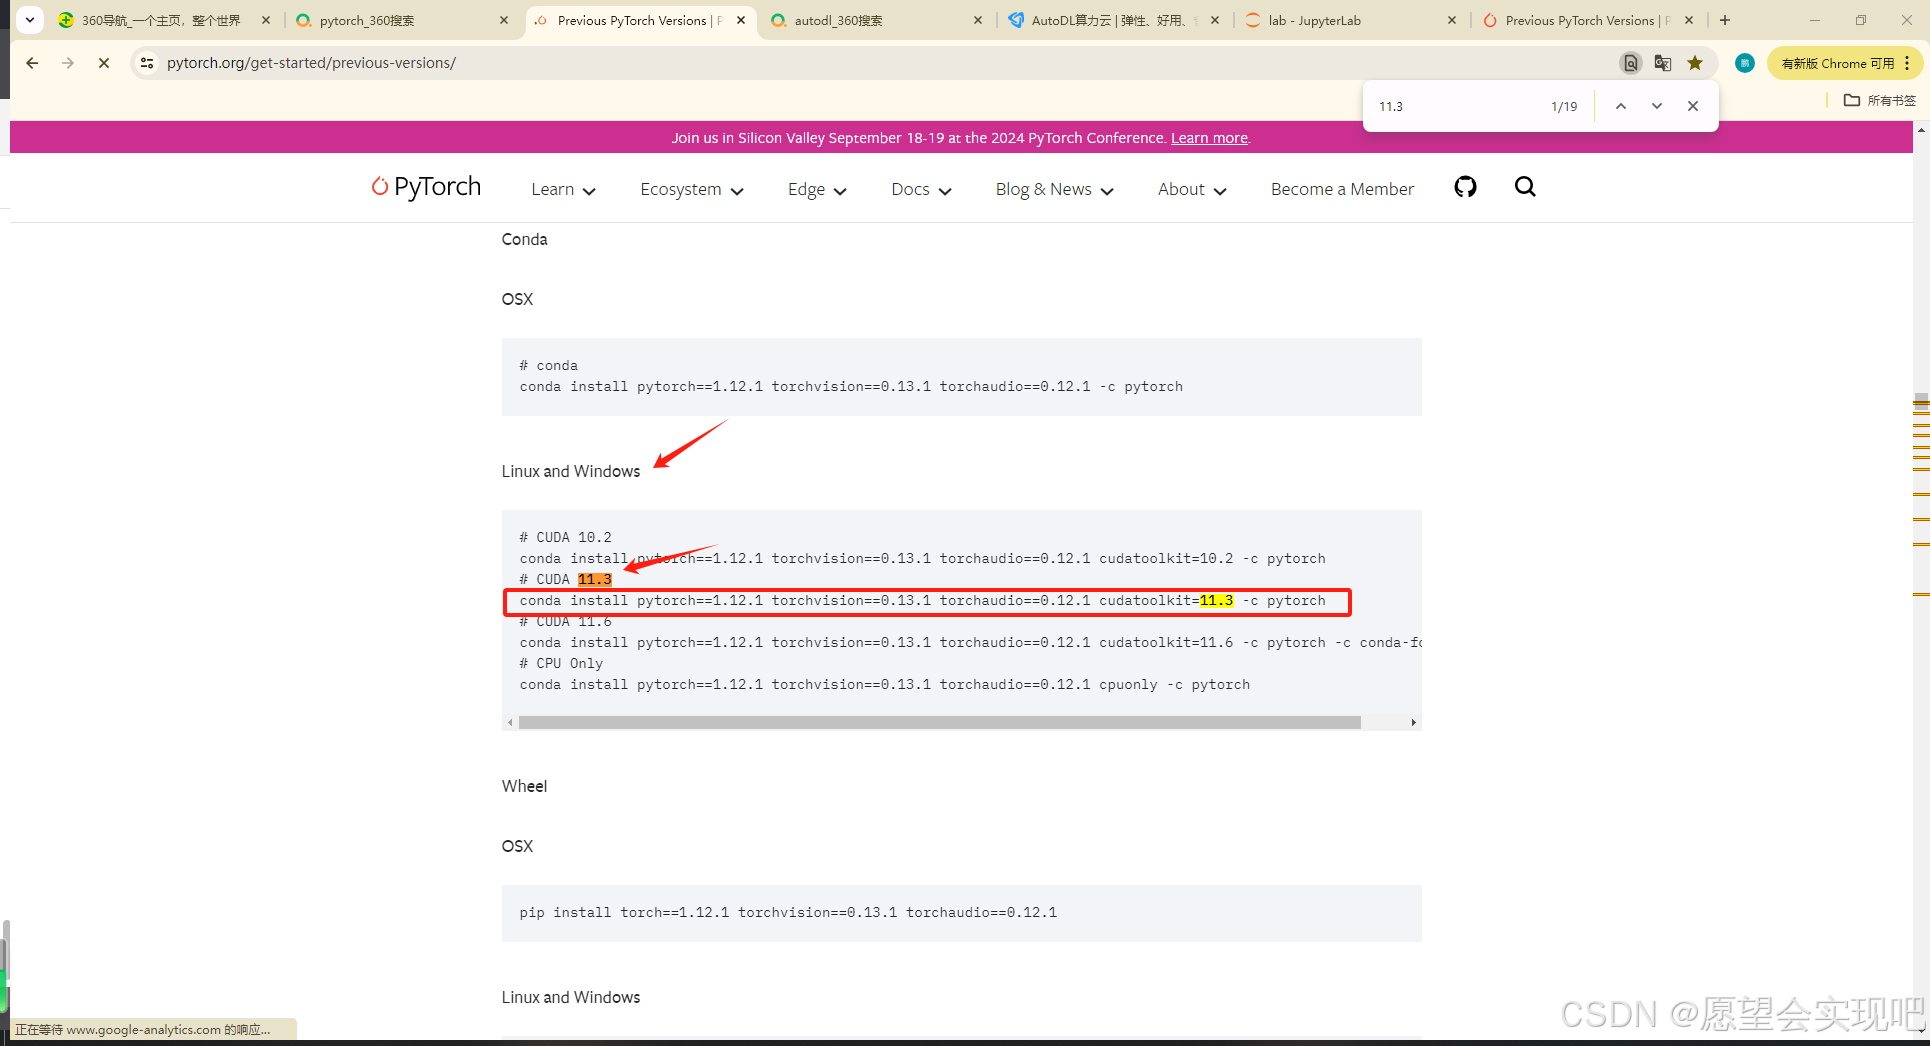Open the PyTorch GitHub icon link
1930x1046 pixels.
pyautogui.click(x=1465, y=187)
